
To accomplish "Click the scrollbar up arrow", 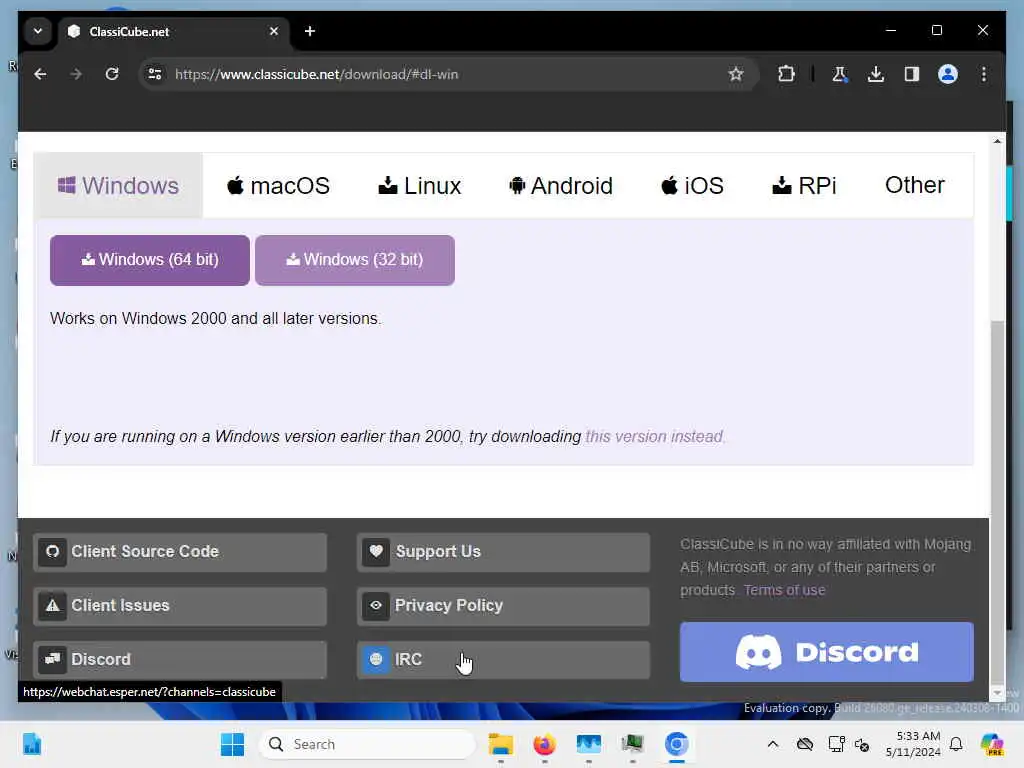I will (x=997, y=141).
